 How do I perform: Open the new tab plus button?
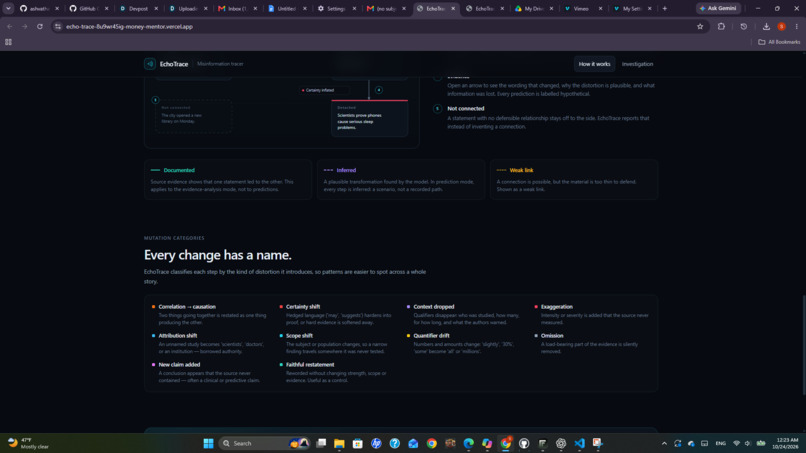point(665,8)
